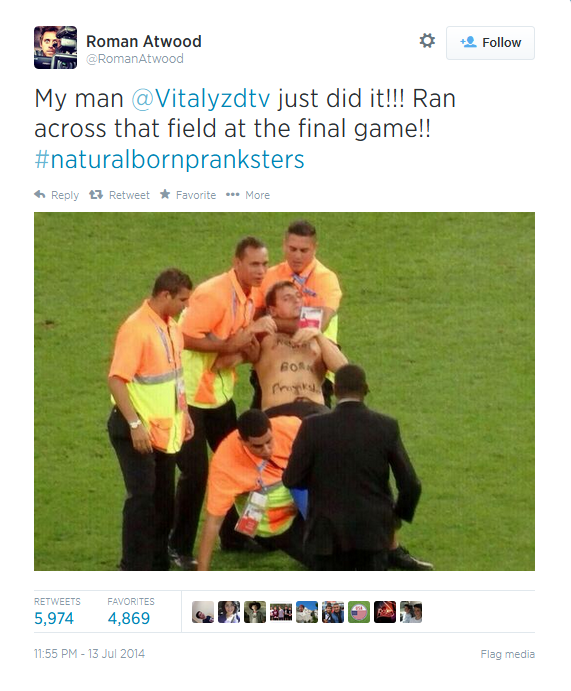Click the Flag media link

[x=508, y=654]
